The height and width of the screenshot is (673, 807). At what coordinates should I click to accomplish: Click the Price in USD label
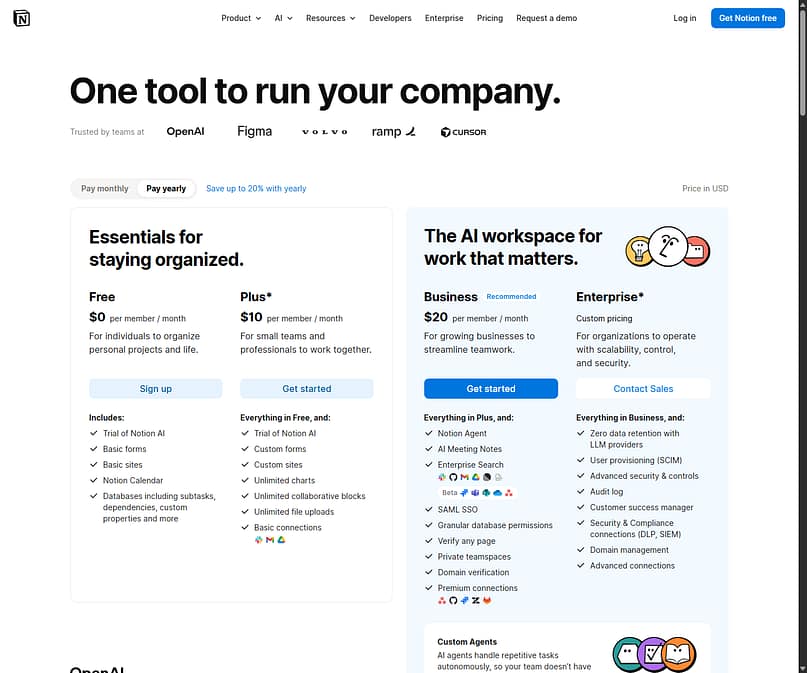(705, 188)
